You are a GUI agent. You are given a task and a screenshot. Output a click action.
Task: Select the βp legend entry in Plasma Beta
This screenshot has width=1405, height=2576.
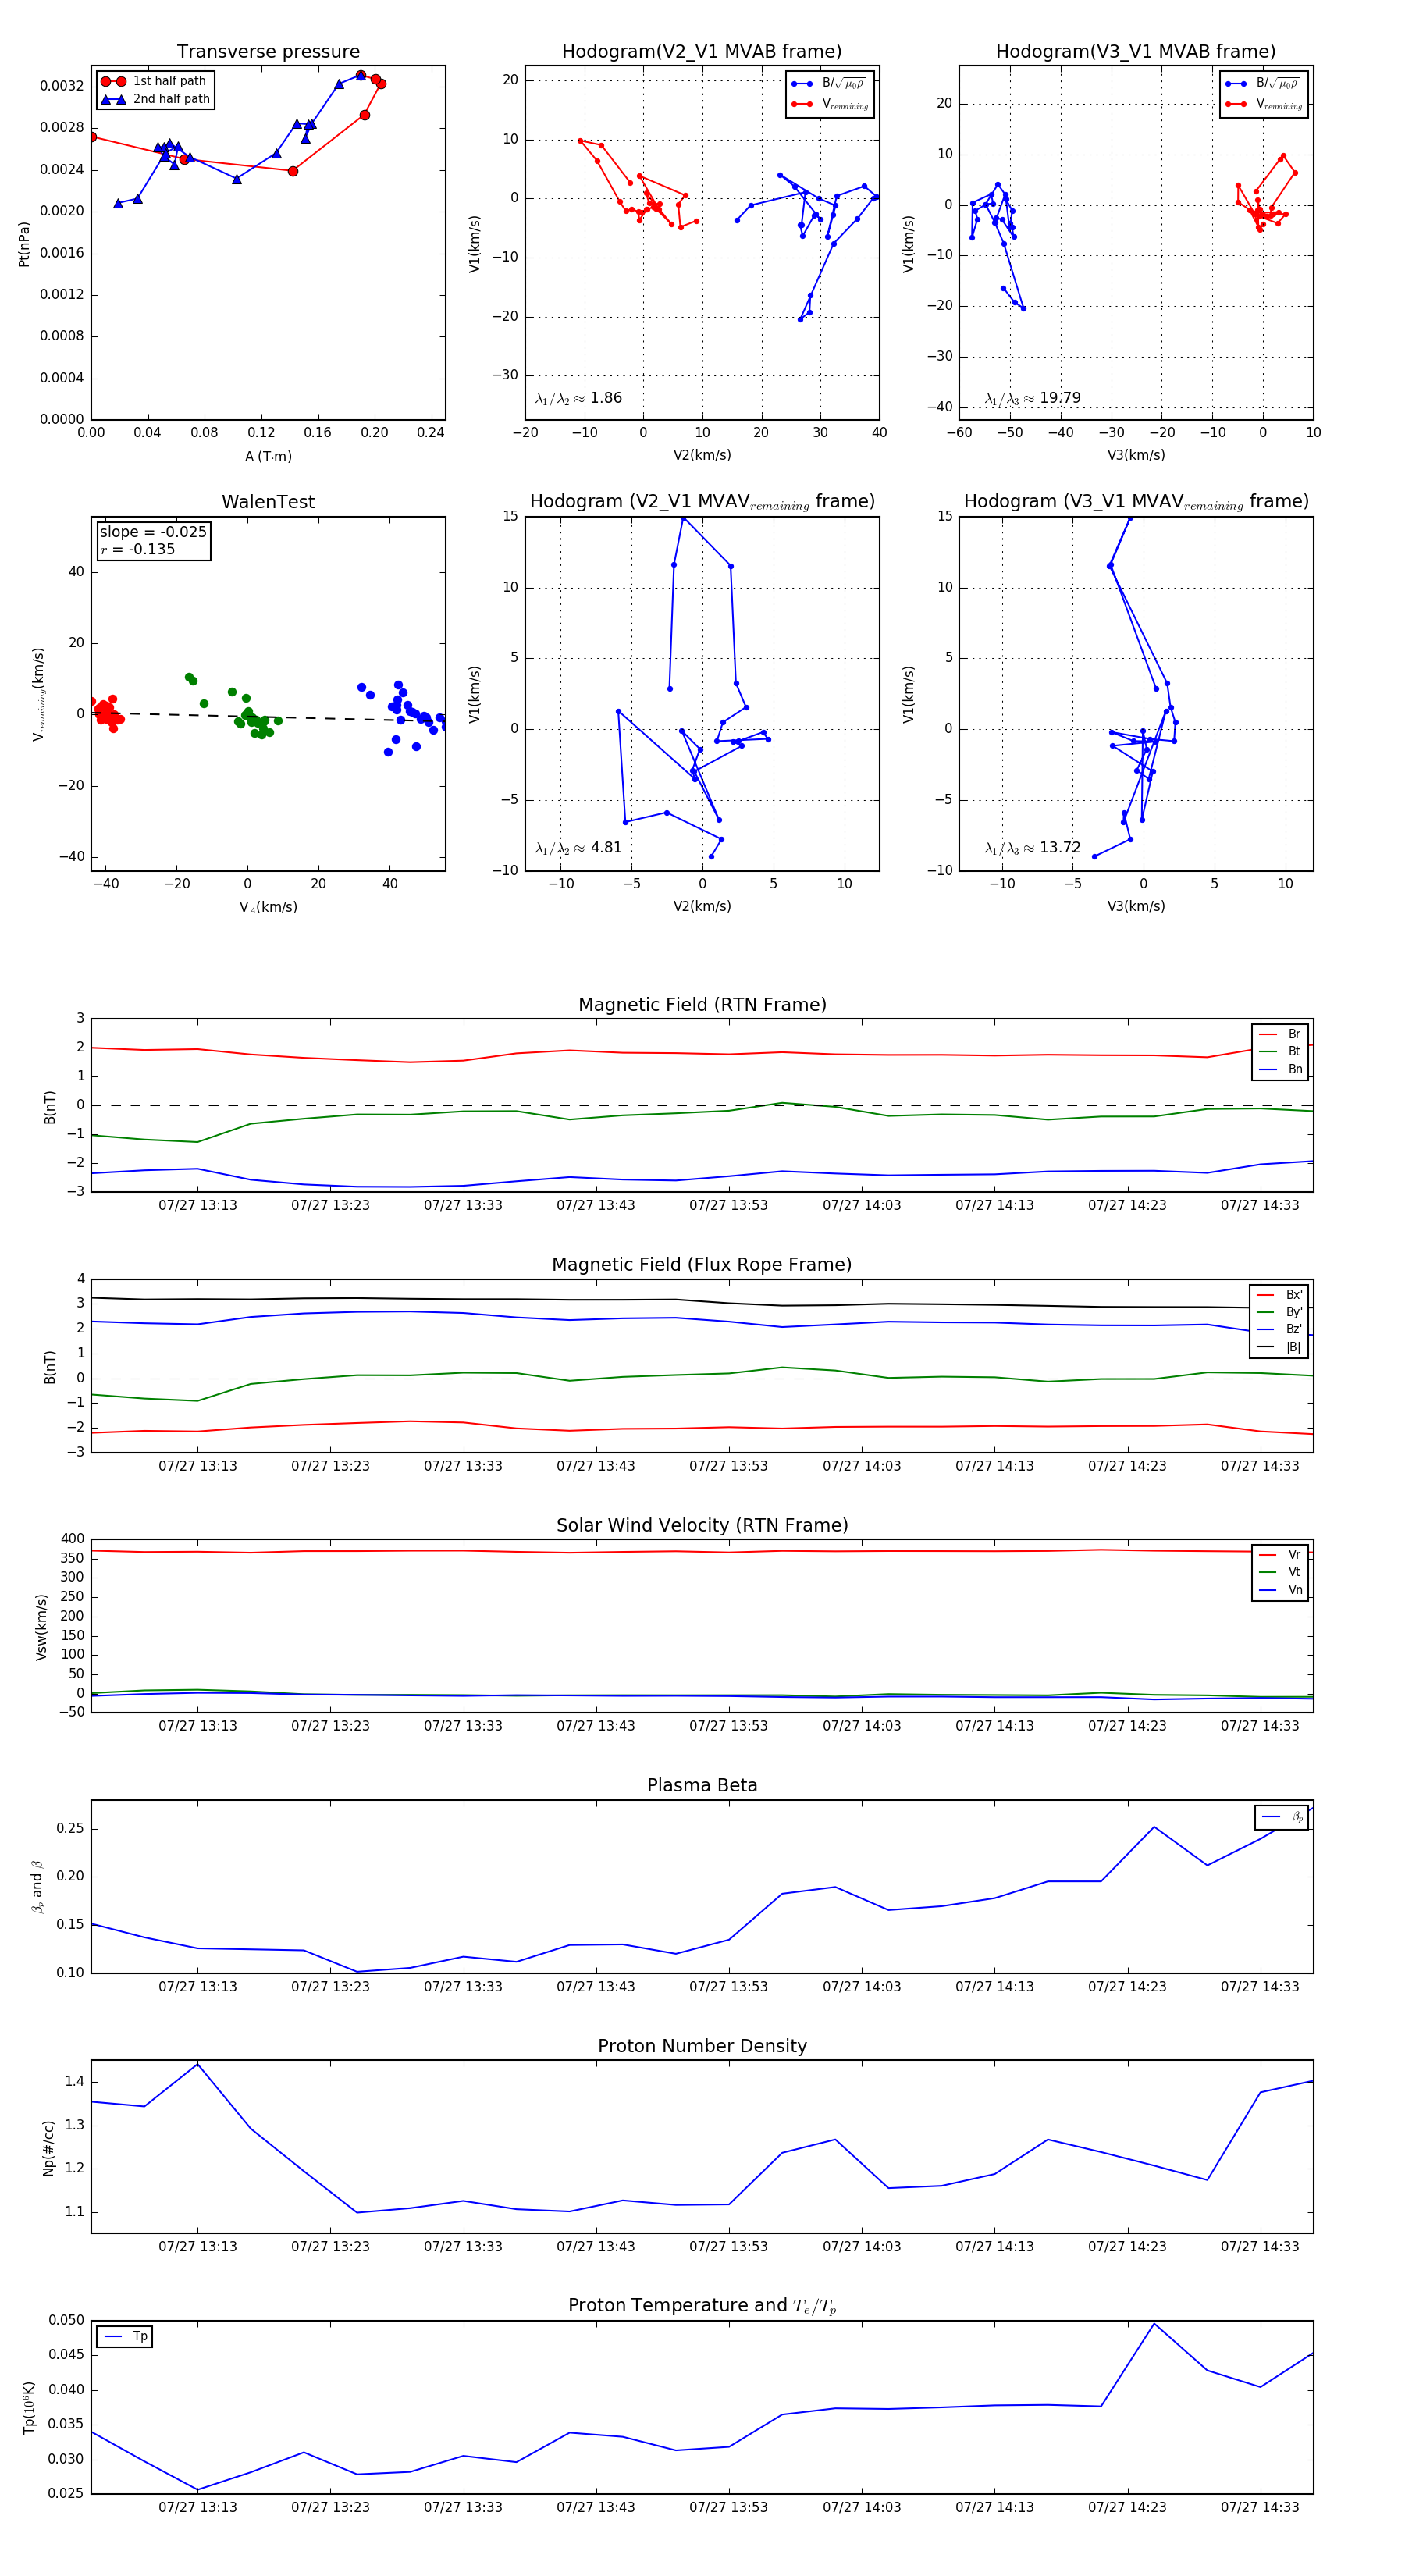tap(1282, 1817)
